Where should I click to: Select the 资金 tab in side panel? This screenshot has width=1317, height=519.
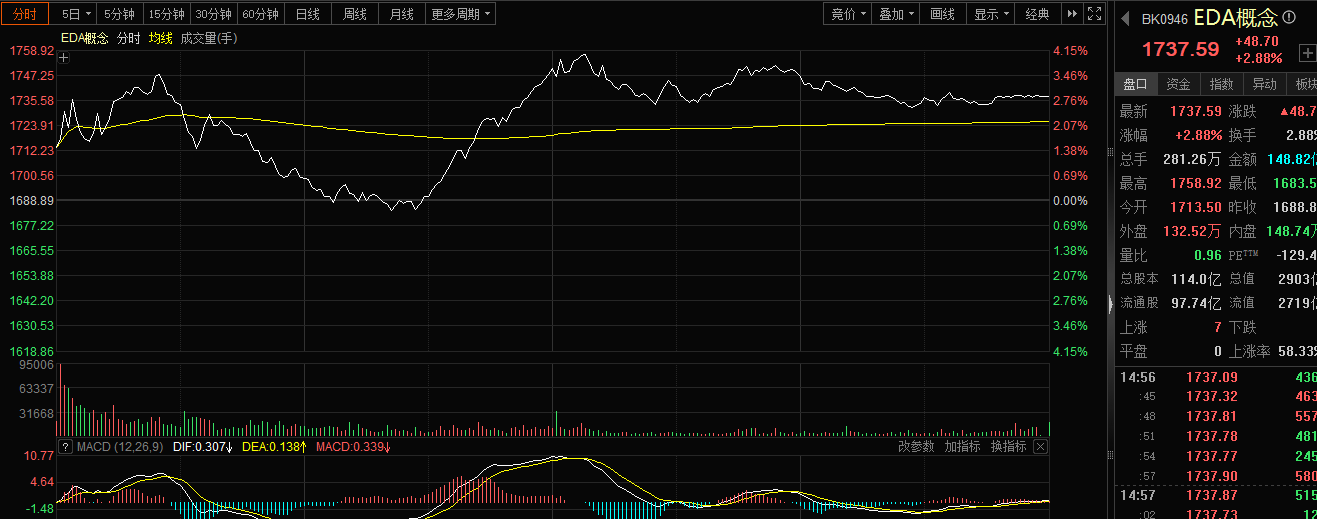pos(1179,84)
